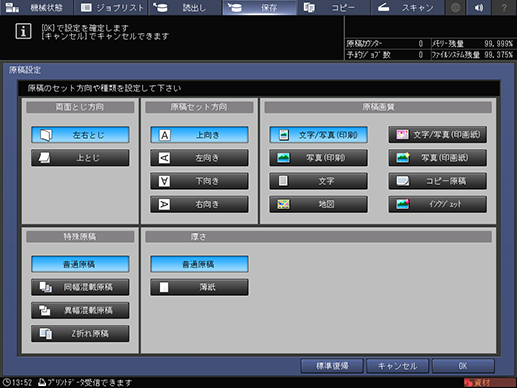Click the 13:52 time display
Image resolution: width=517 pixels, height=388 pixels.
[x=22, y=383]
